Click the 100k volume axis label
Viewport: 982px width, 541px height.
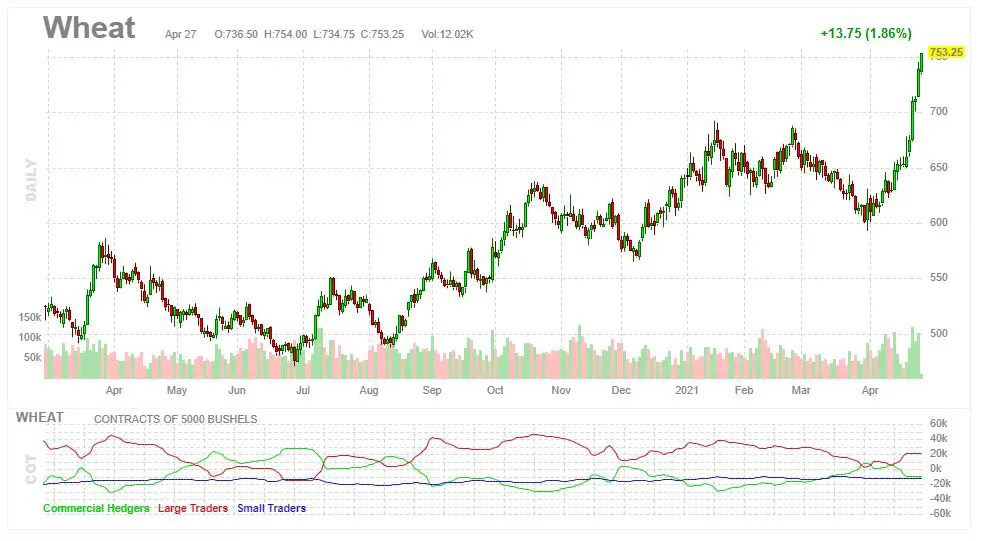pos(30,337)
